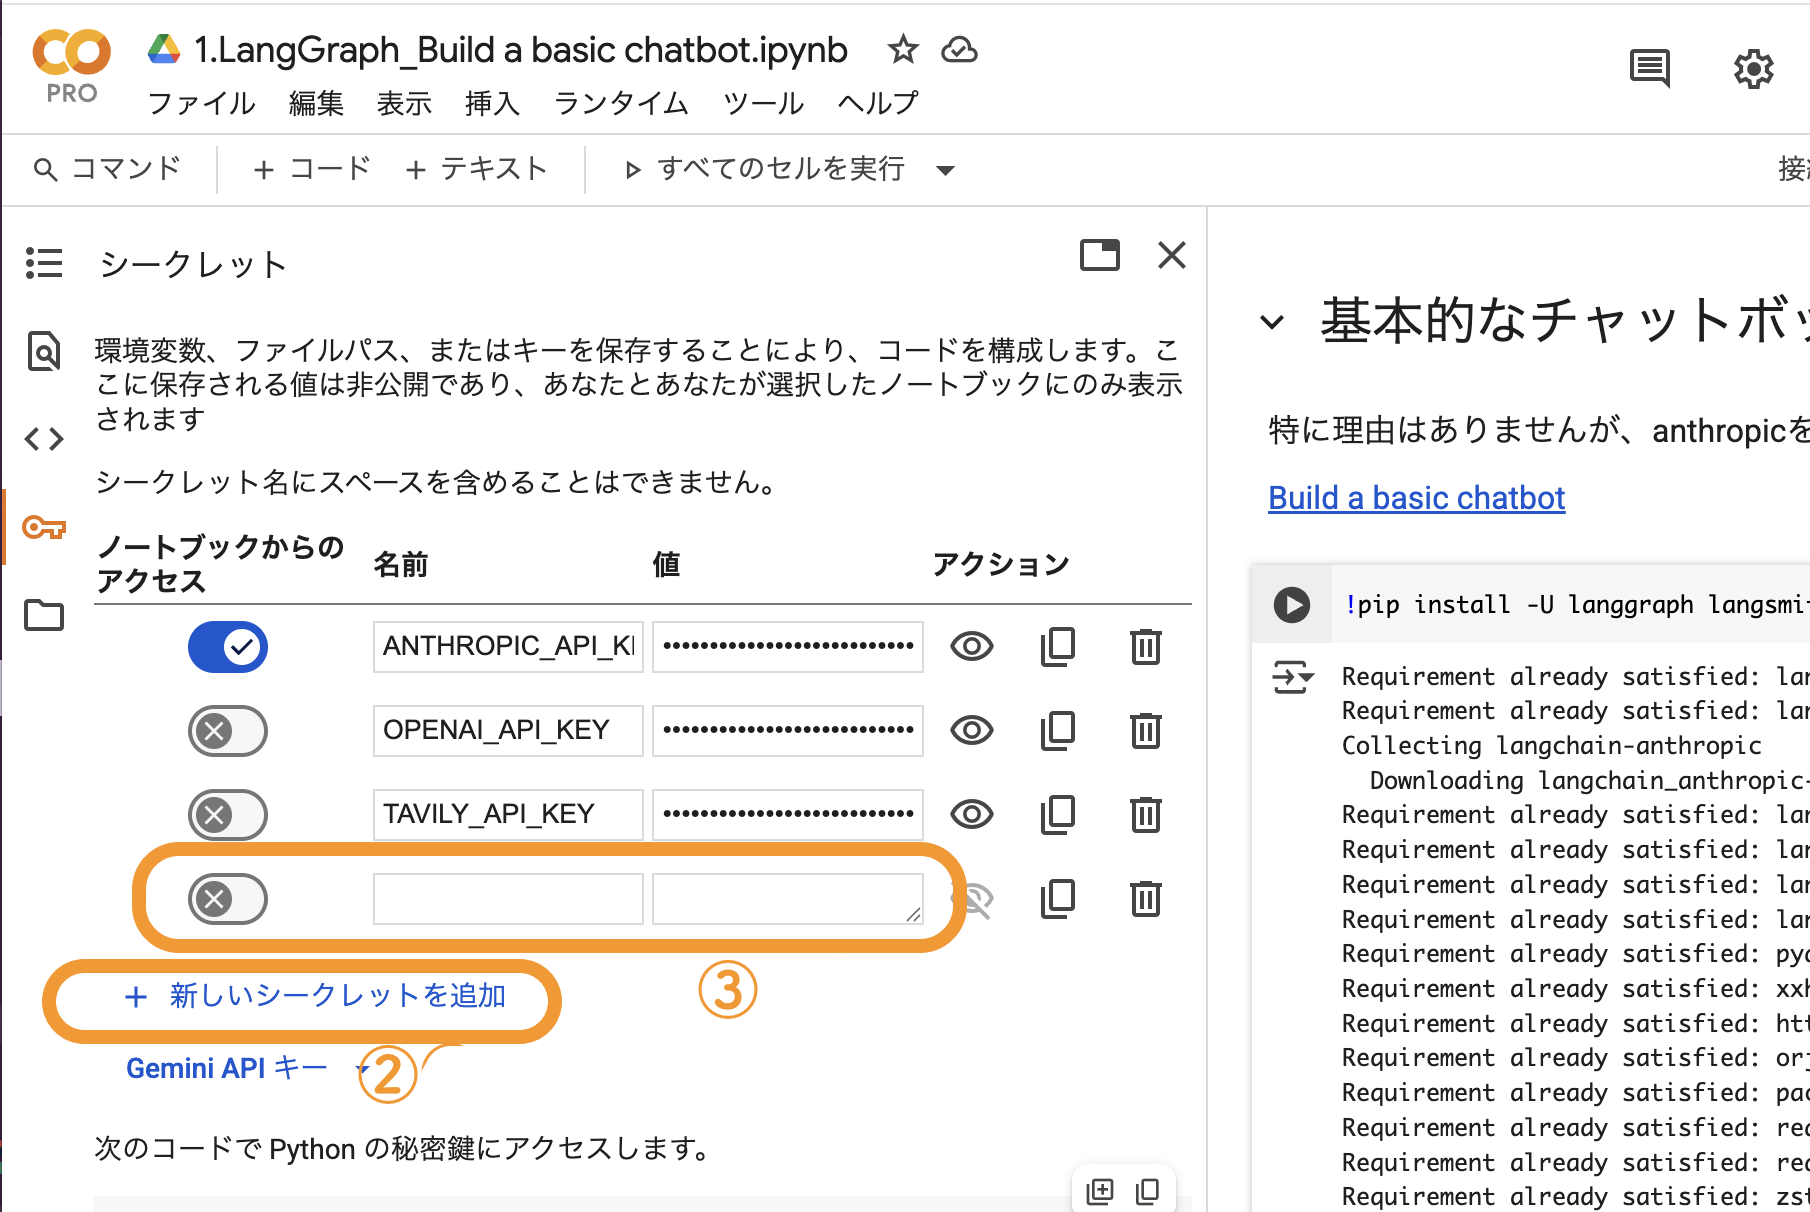Insert the sample code into a cell
This screenshot has width=1810, height=1212.
[1100, 1191]
